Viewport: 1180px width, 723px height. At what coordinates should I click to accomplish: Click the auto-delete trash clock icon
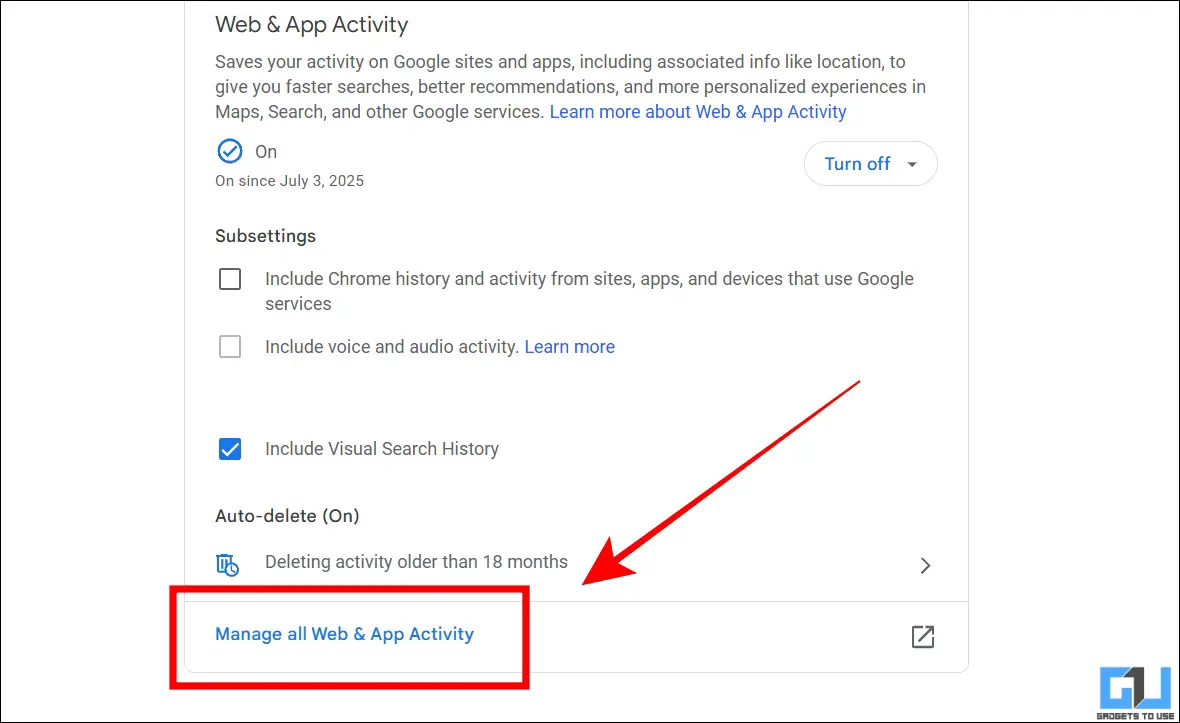[x=227, y=564]
